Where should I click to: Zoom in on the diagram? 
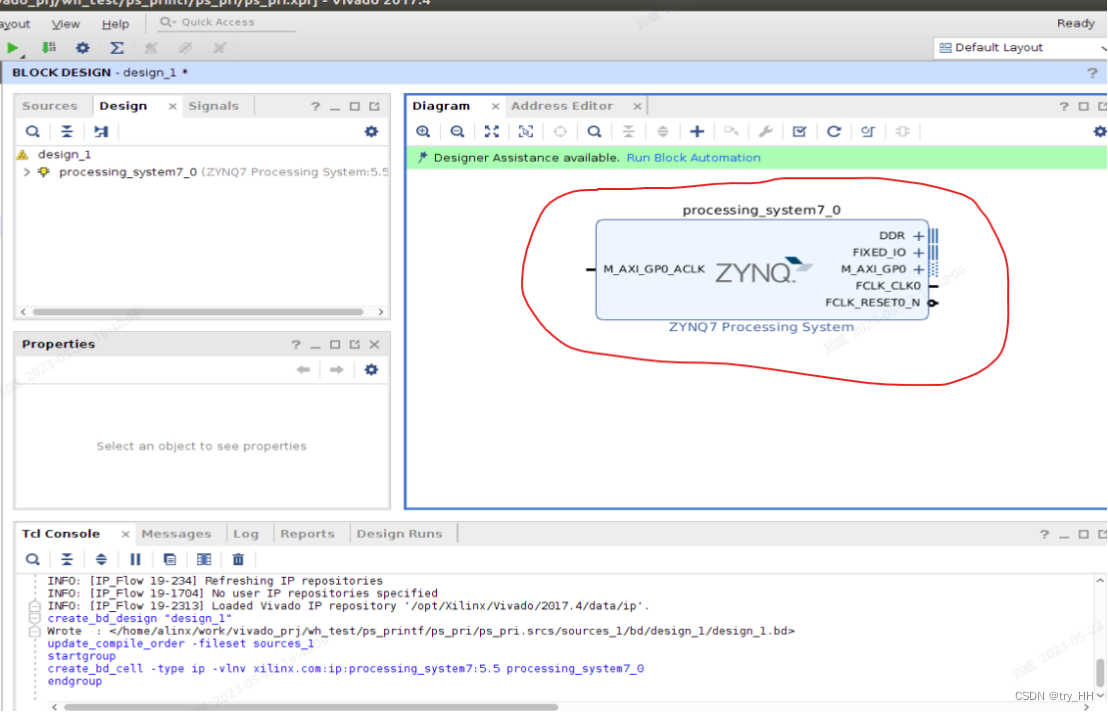pyautogui.click(x=423, y=131)
